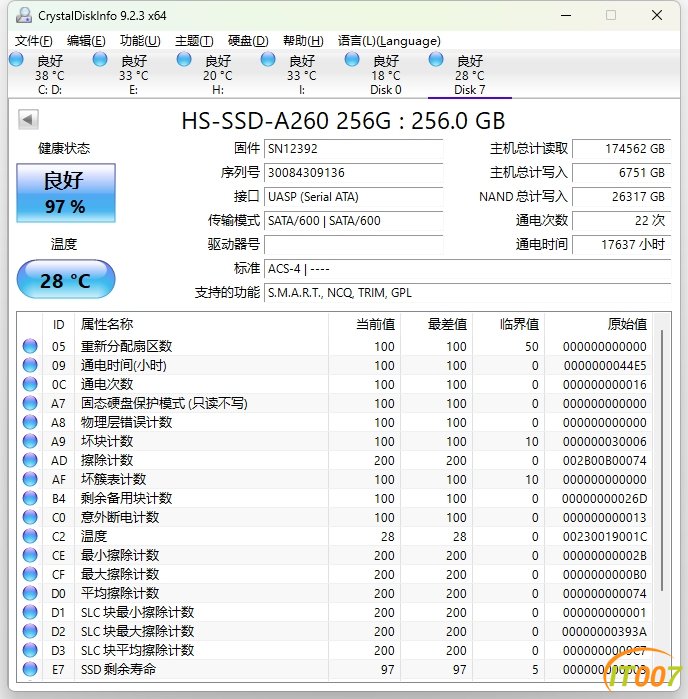Click the status icon of row D2 SLC 块最大擦除计数

pos(30,631)
